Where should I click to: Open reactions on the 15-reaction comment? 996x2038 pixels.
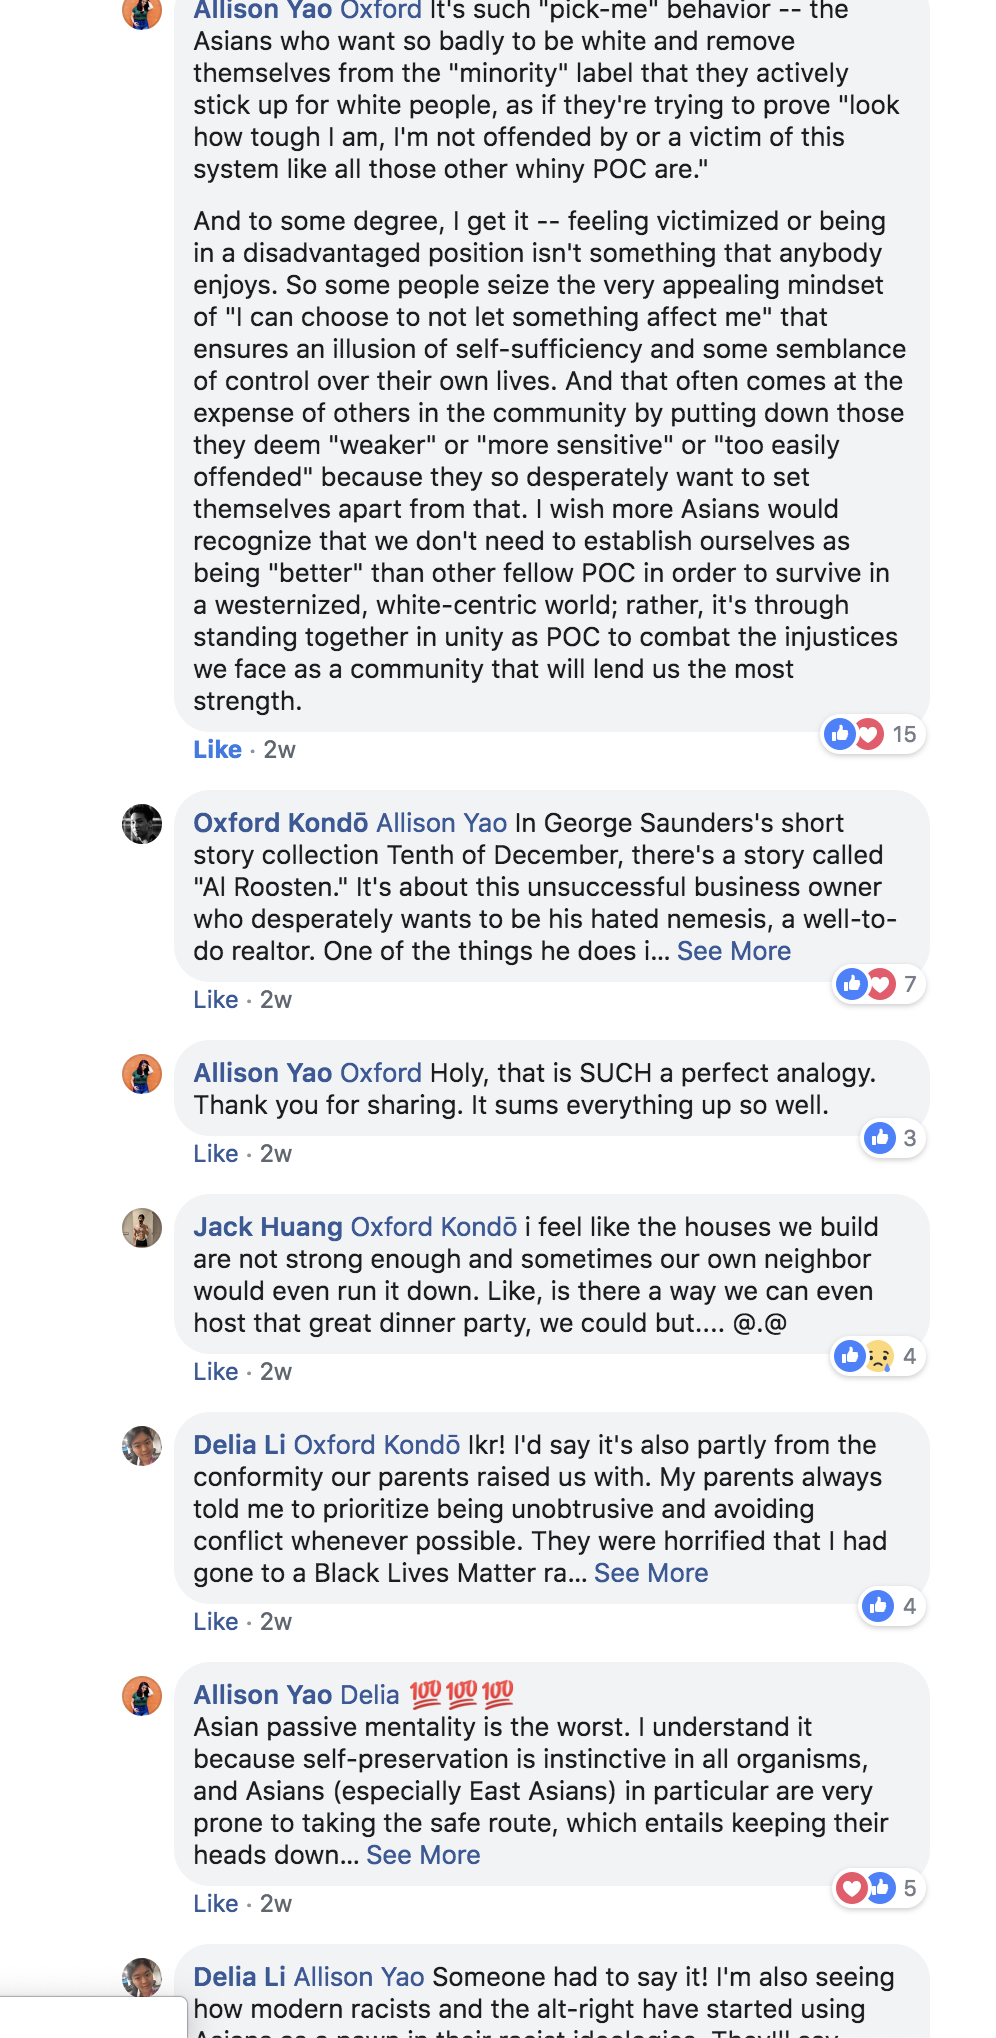(x=871, y=734)
